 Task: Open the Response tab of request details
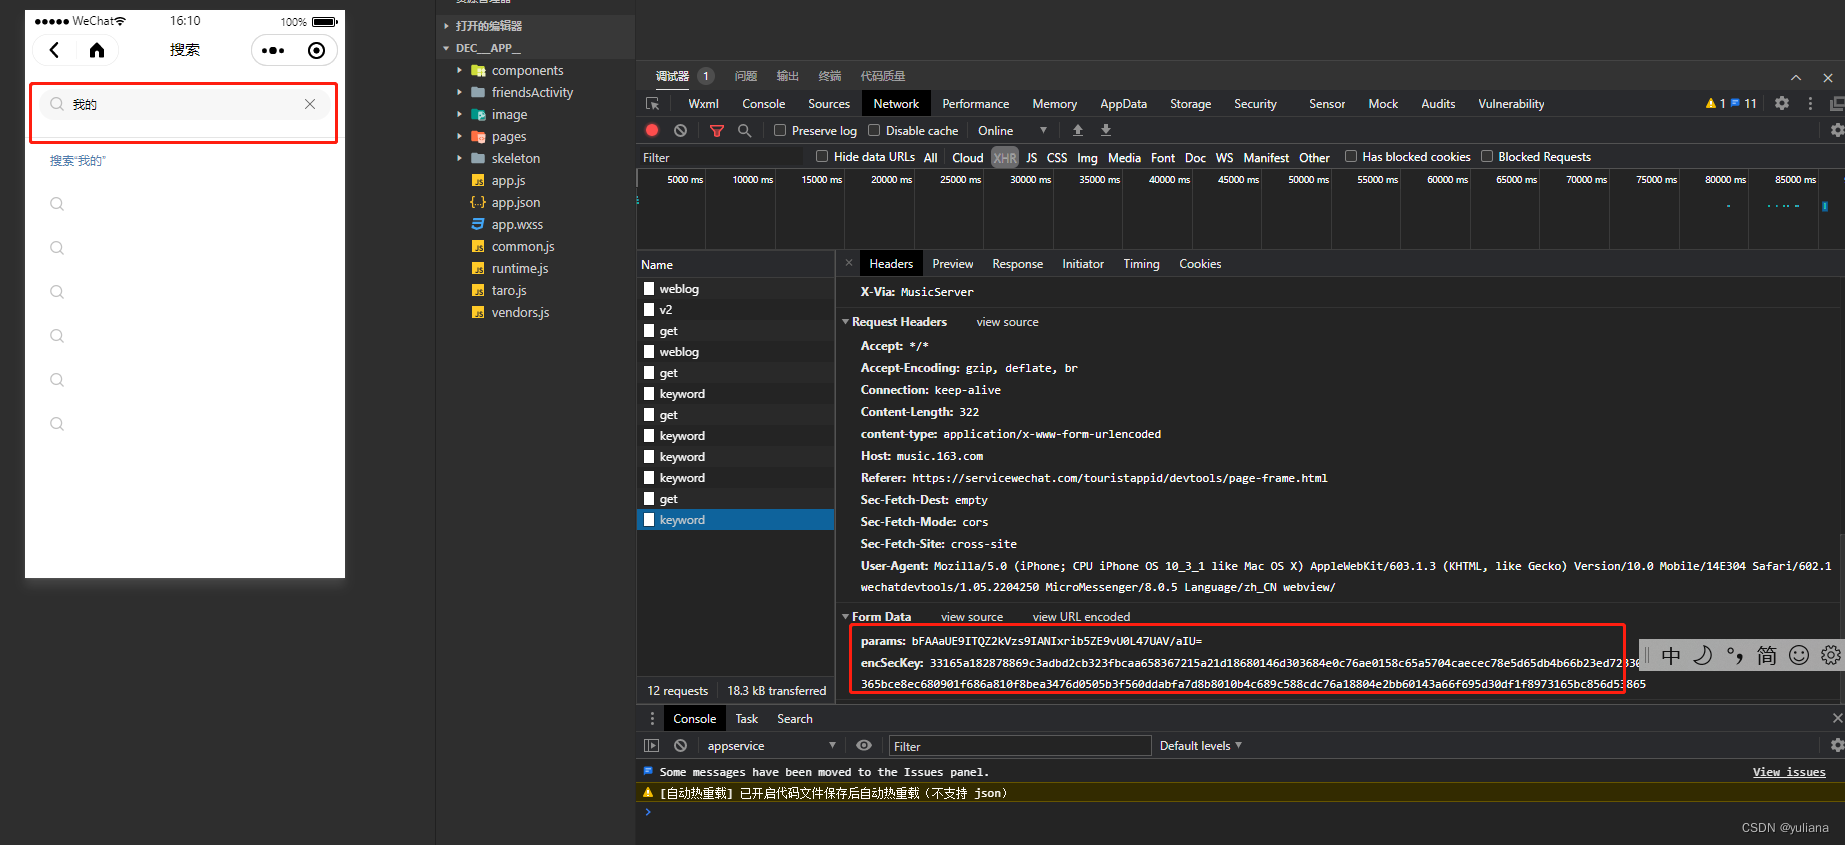coord(1017,263)
